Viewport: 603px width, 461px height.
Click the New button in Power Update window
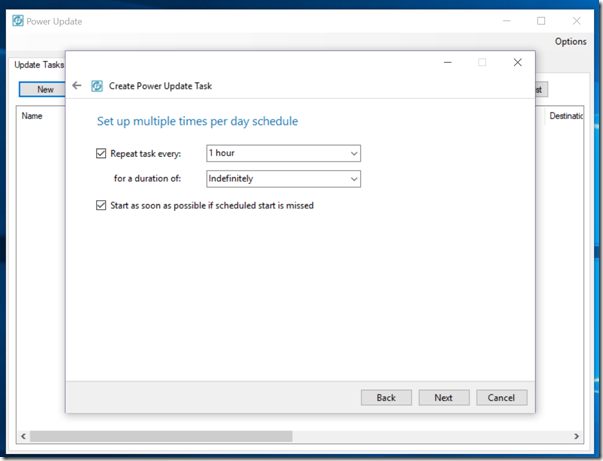click(43, 89)
